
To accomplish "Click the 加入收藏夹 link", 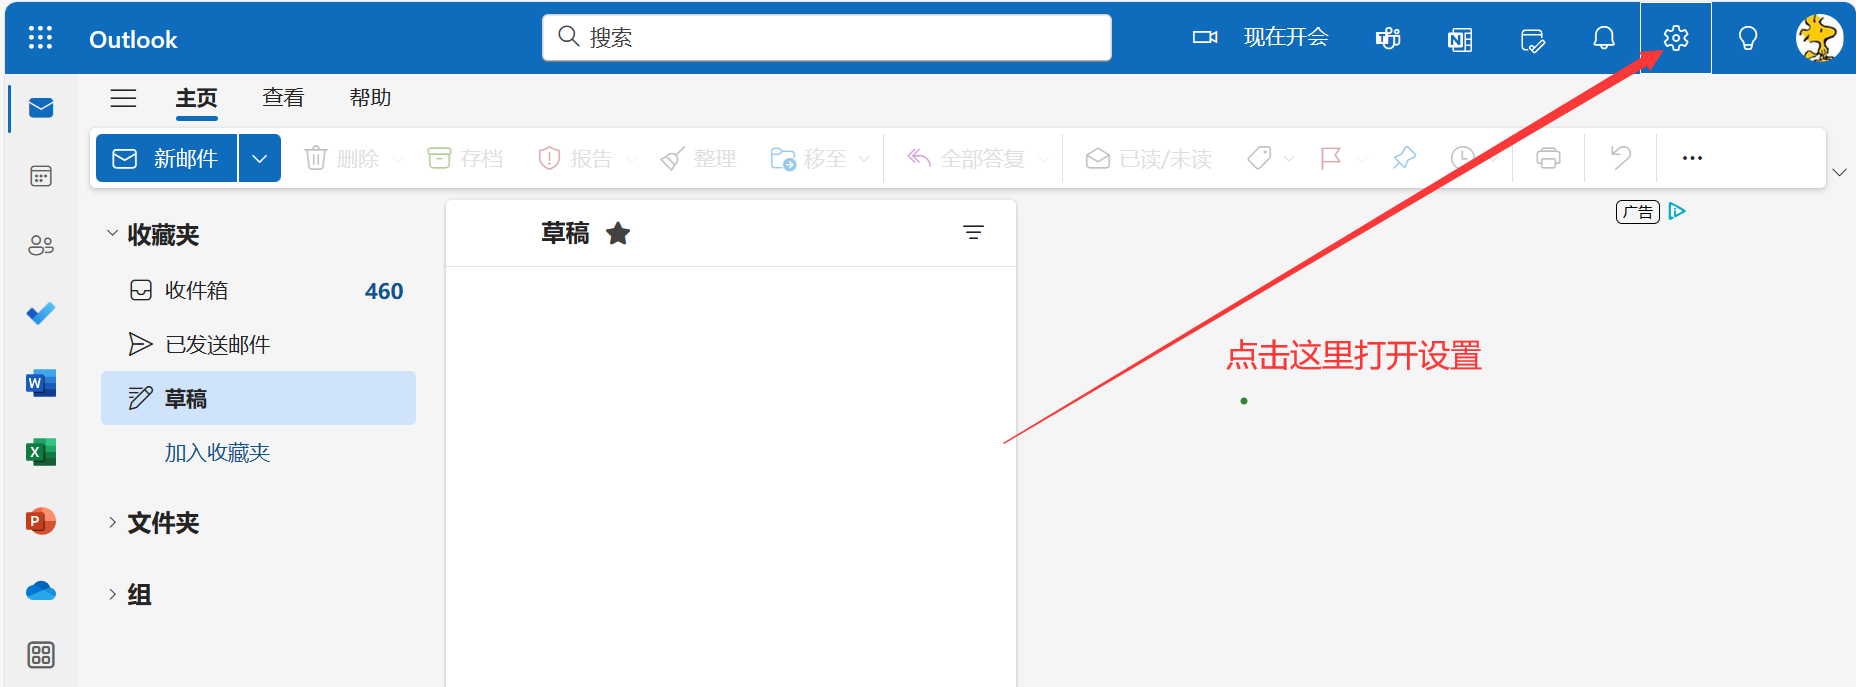I will click(x=217, y=452).
